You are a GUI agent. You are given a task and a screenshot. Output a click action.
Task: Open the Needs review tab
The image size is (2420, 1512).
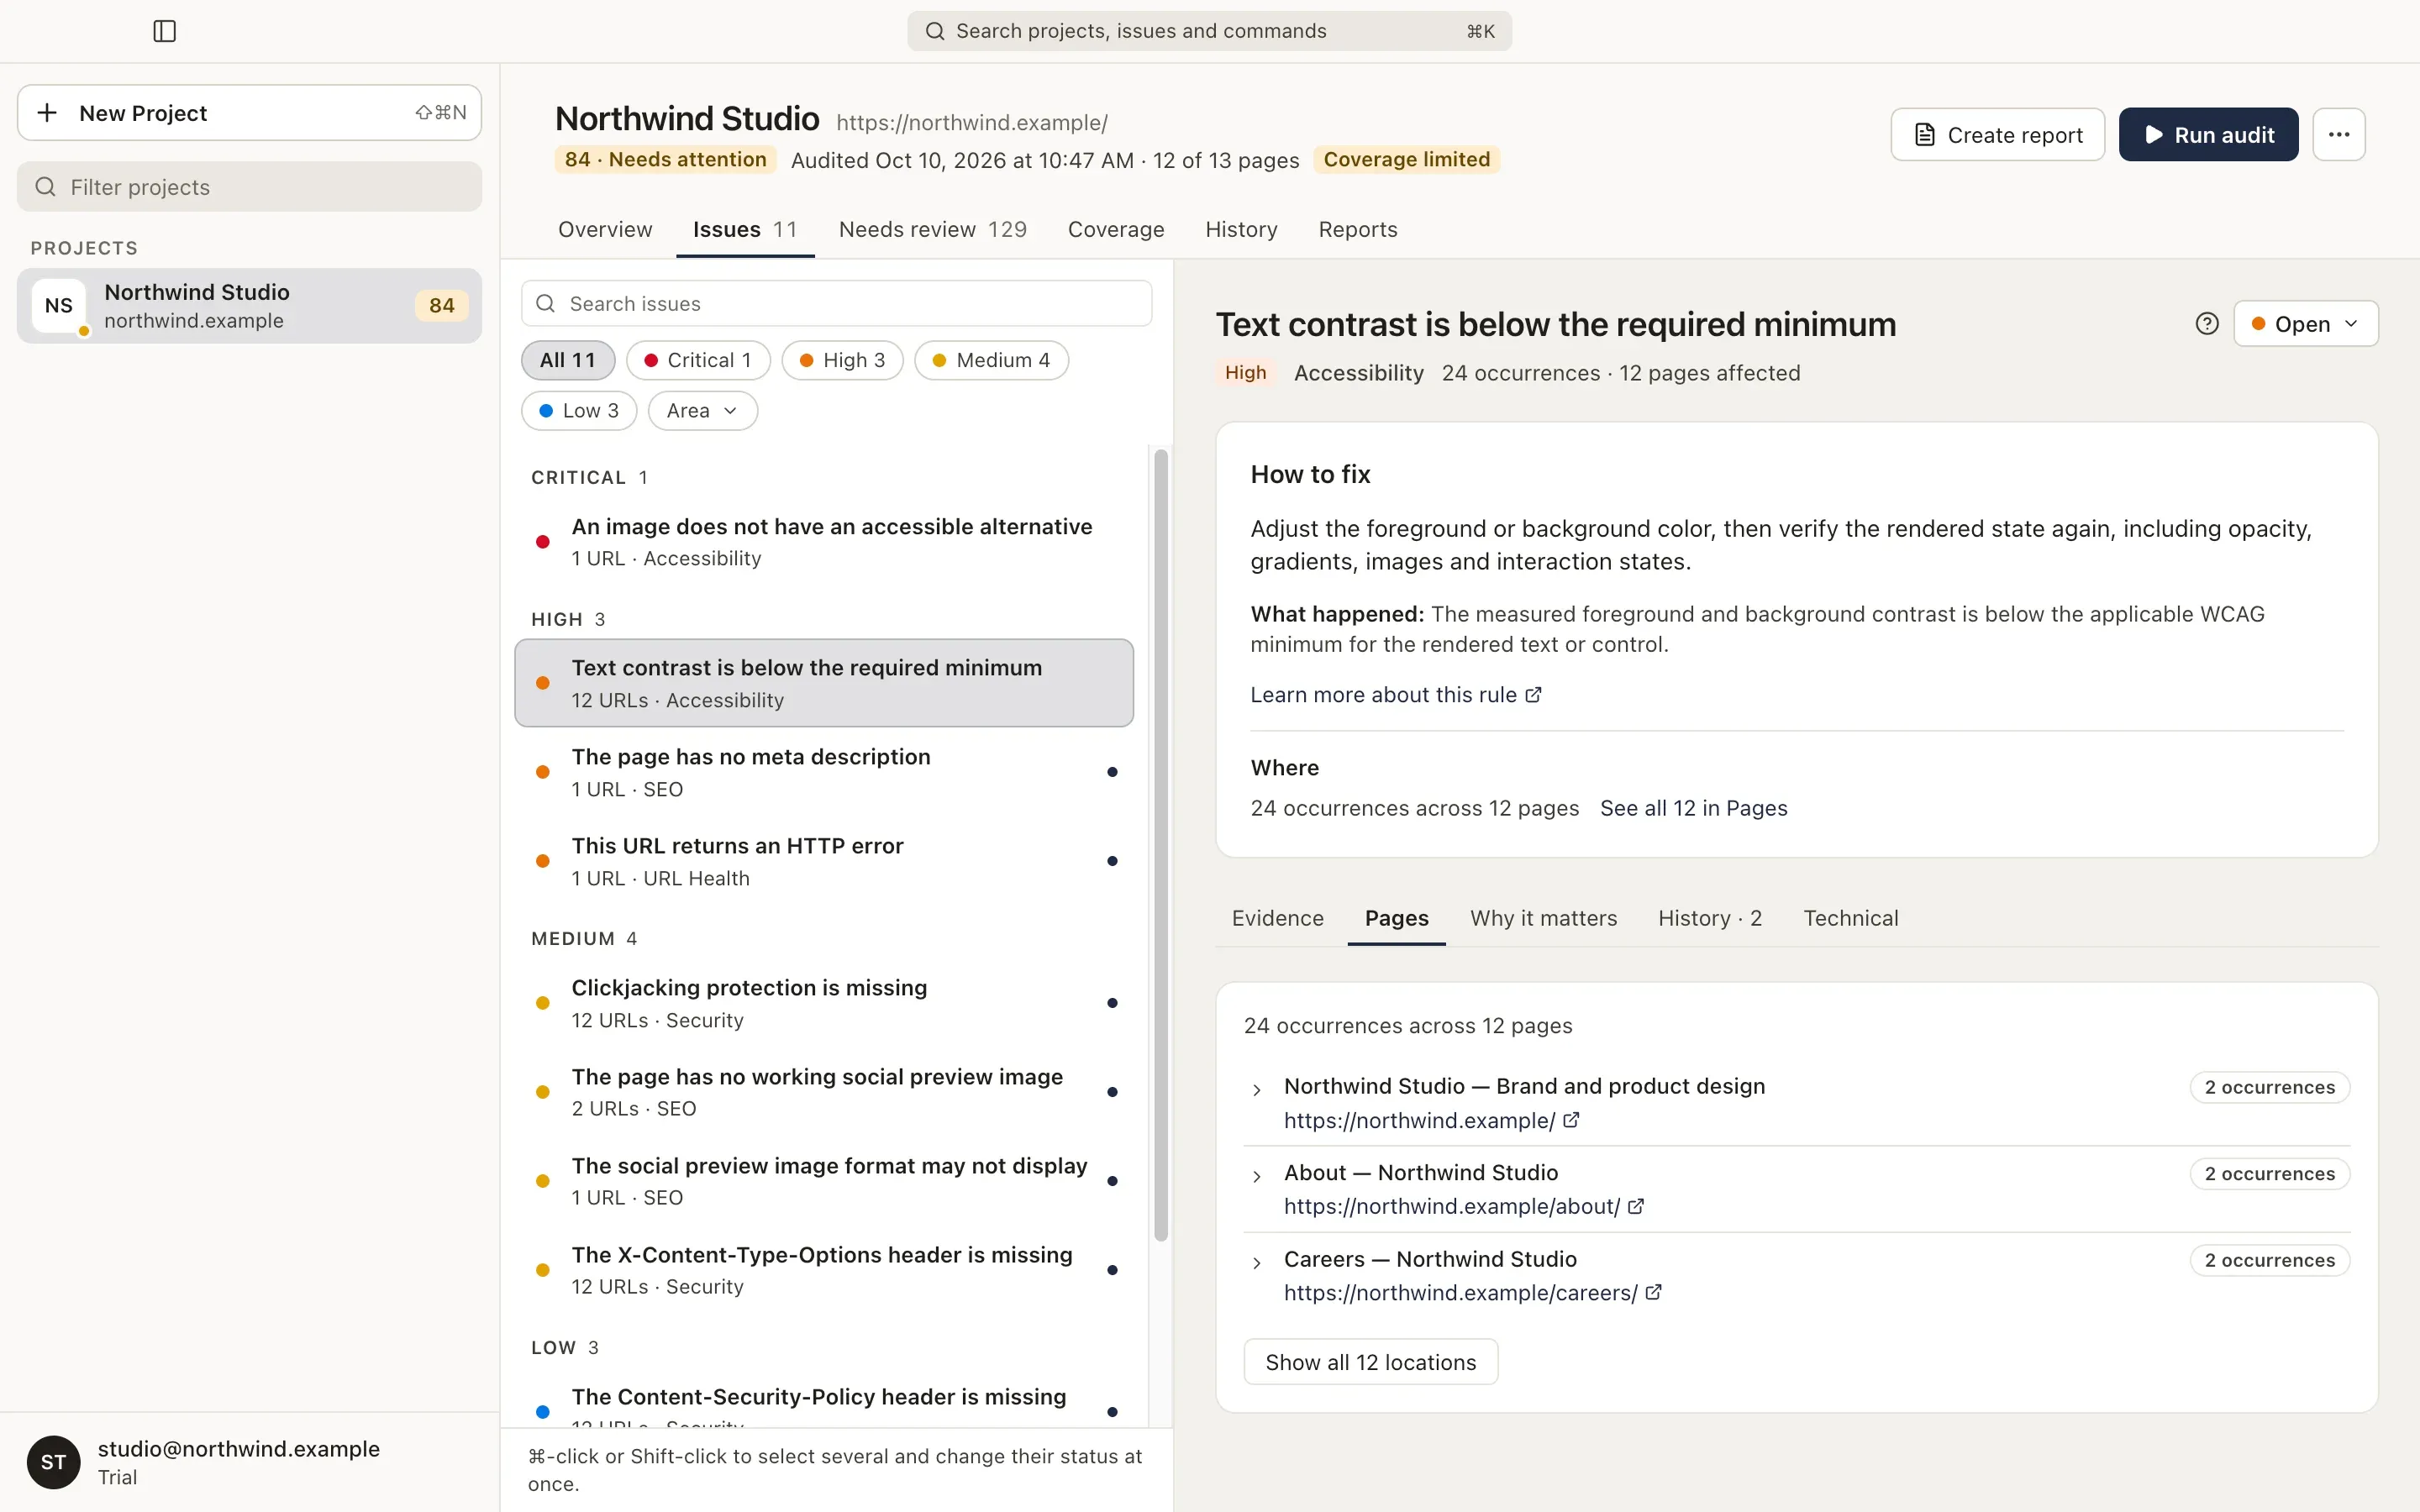pyautogui.click(x=932, y=230)
